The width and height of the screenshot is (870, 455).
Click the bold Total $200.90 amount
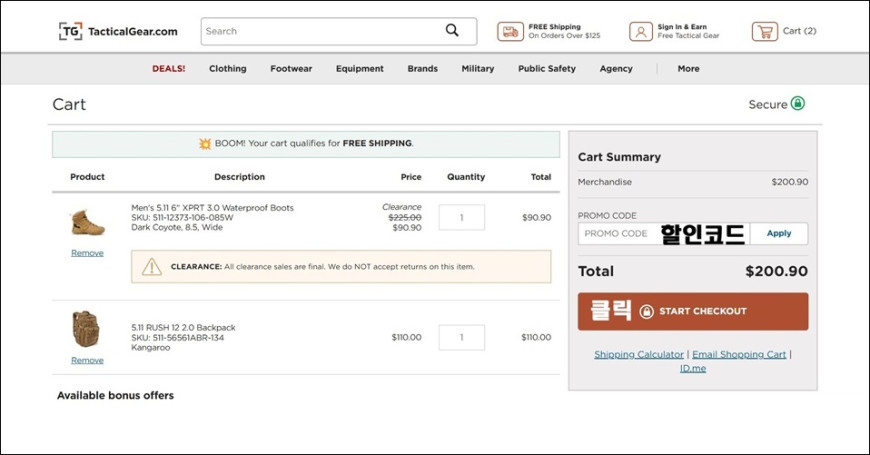tap(776, 271)
